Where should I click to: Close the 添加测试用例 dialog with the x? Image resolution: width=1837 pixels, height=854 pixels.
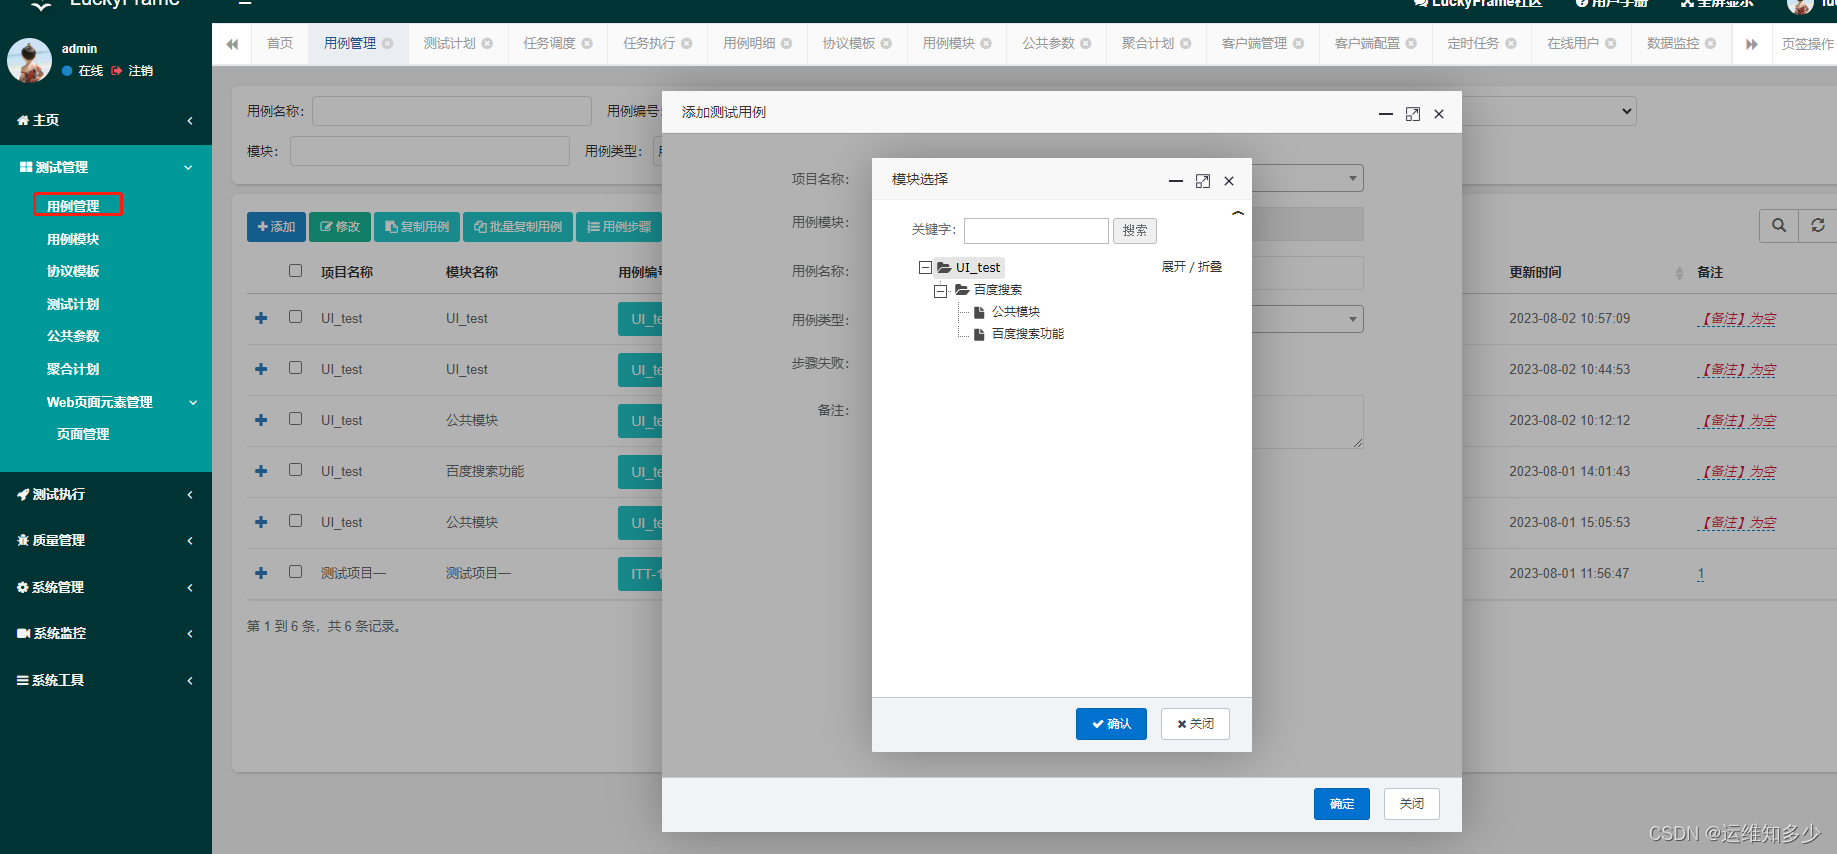tap(1439, 114)
